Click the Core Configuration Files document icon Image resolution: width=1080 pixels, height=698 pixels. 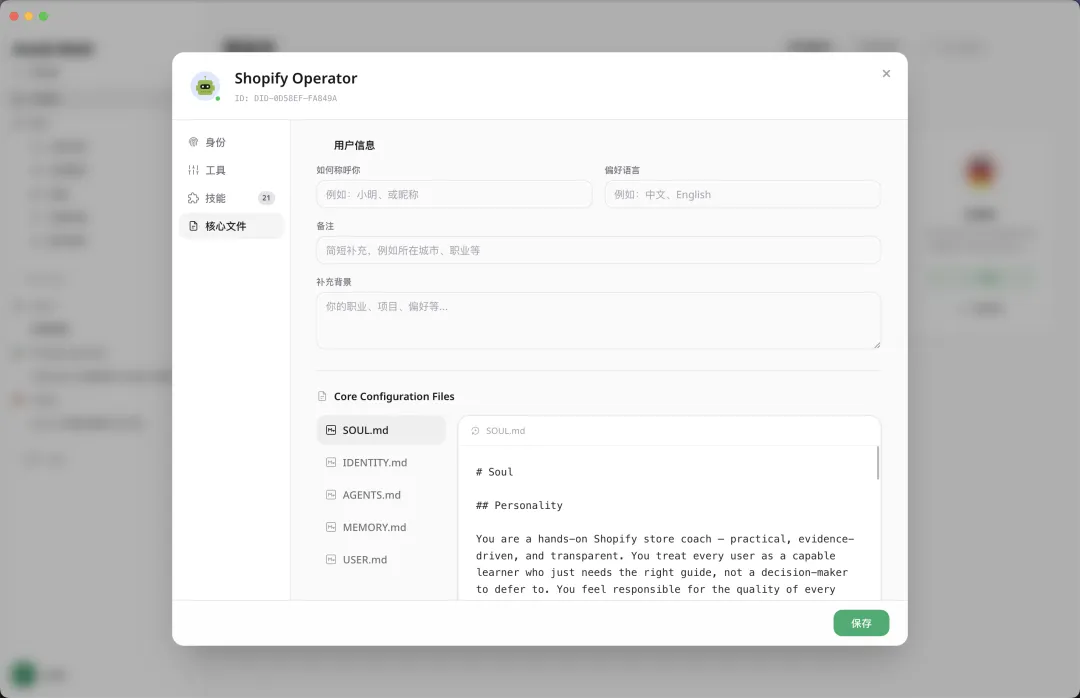point(322,396)
